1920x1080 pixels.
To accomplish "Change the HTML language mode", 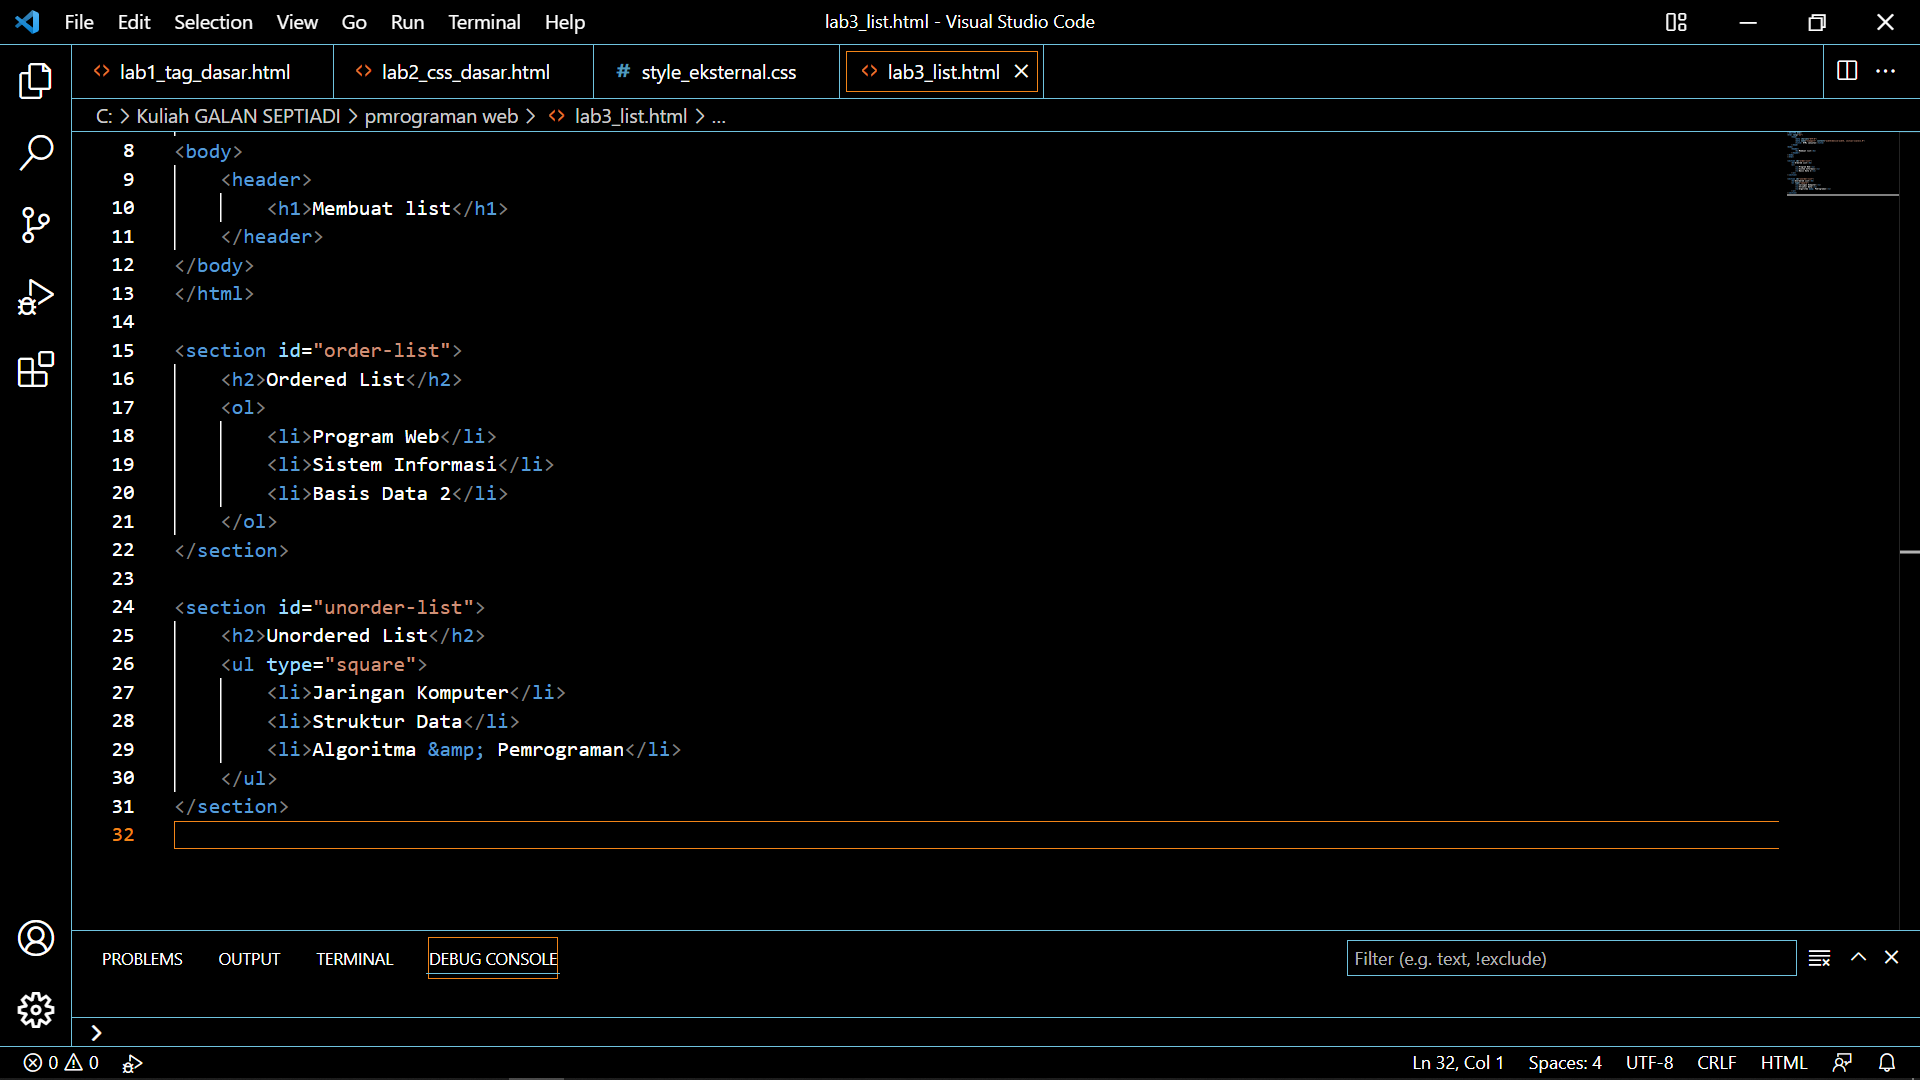I will 1785,1062.
